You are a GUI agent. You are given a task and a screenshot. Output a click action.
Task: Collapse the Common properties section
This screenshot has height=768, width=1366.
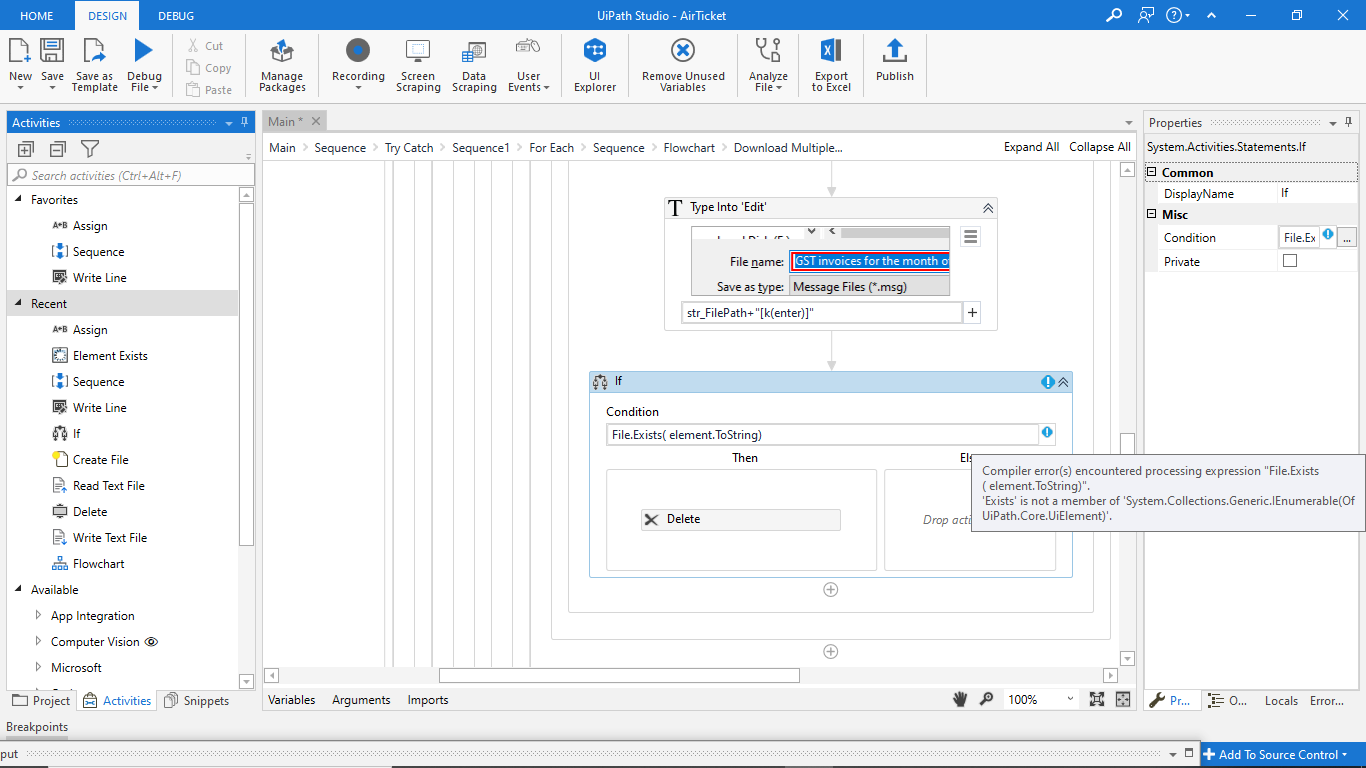(x=1151, y=173)
